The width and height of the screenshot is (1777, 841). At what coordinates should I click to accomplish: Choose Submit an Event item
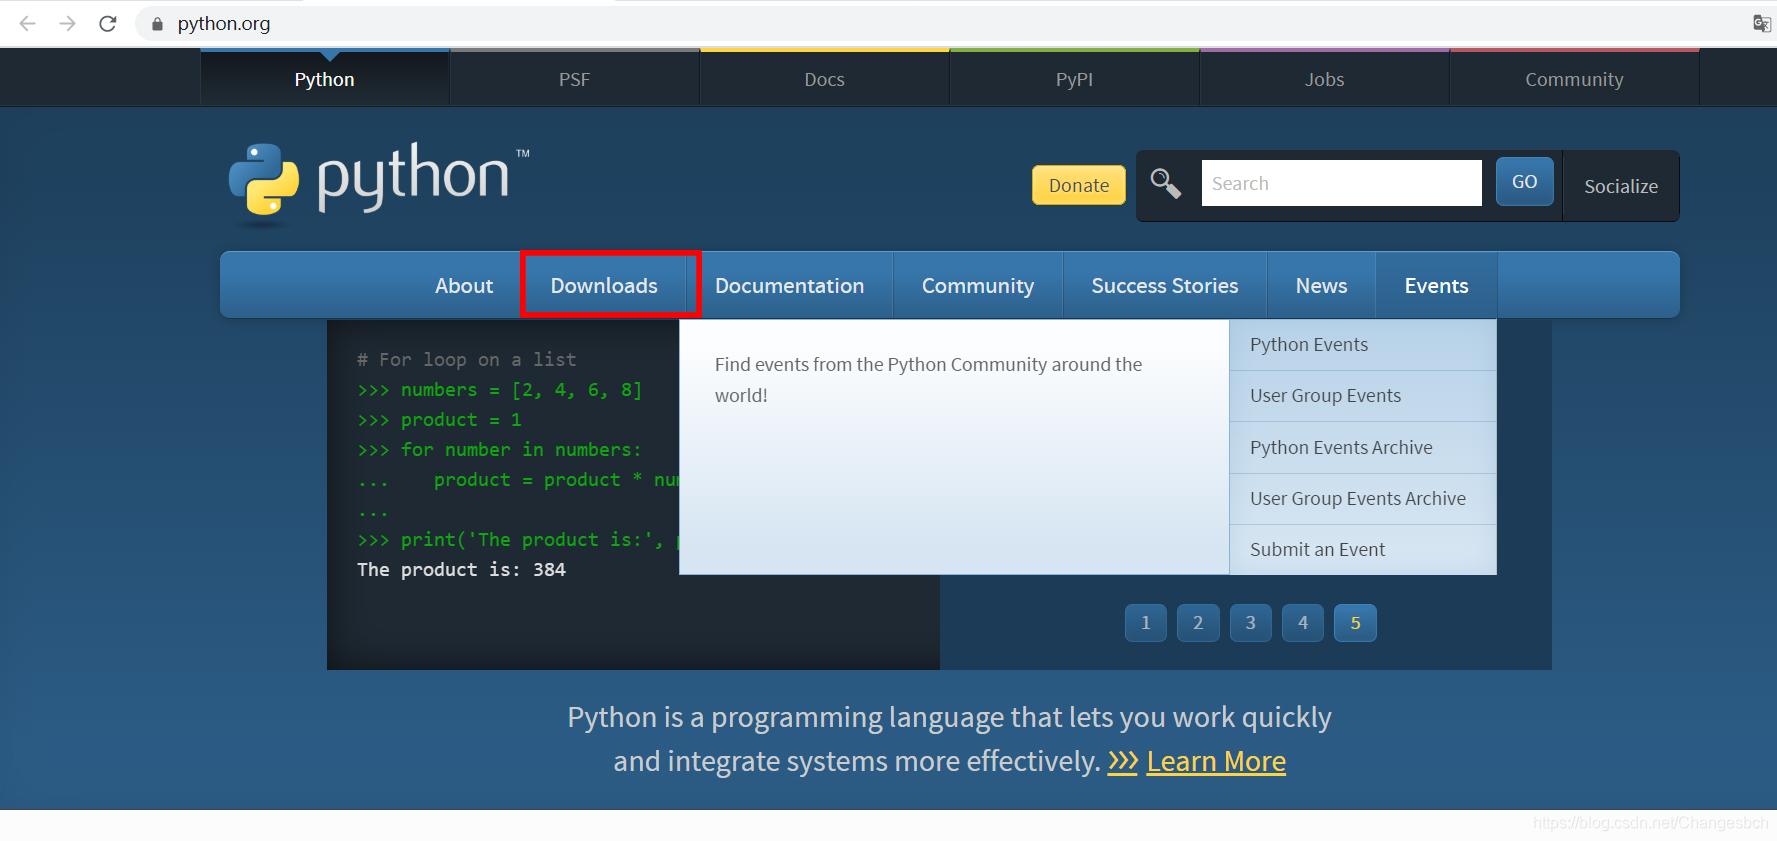click(x=1362, y=550)
